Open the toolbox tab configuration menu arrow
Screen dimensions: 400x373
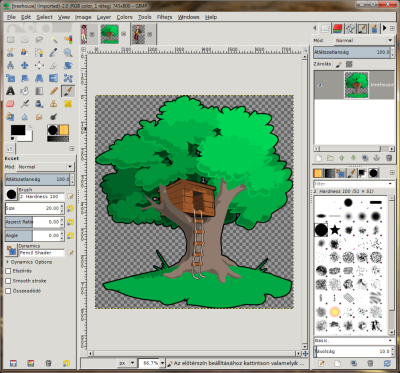[x=72, y=149]
